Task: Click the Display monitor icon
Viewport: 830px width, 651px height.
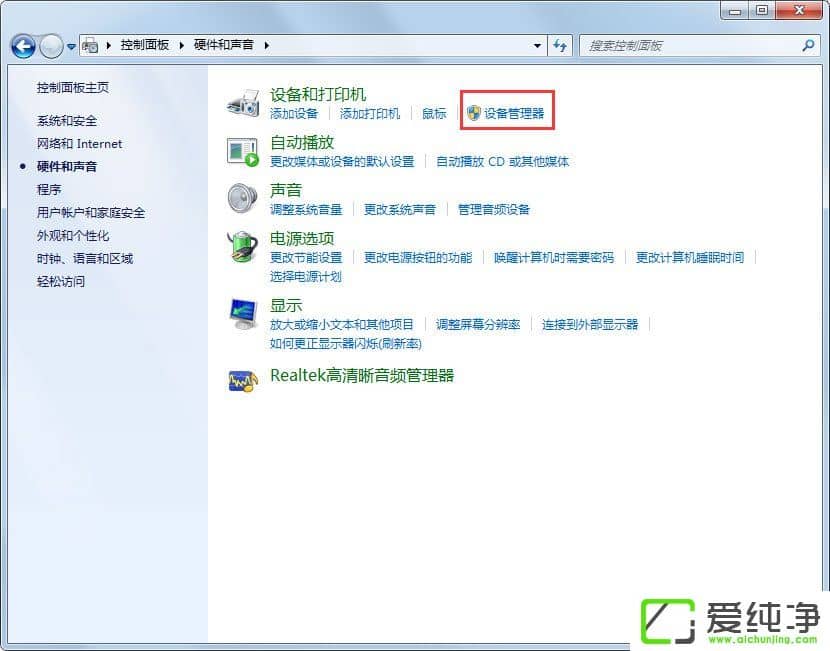Action: (243, 313)
